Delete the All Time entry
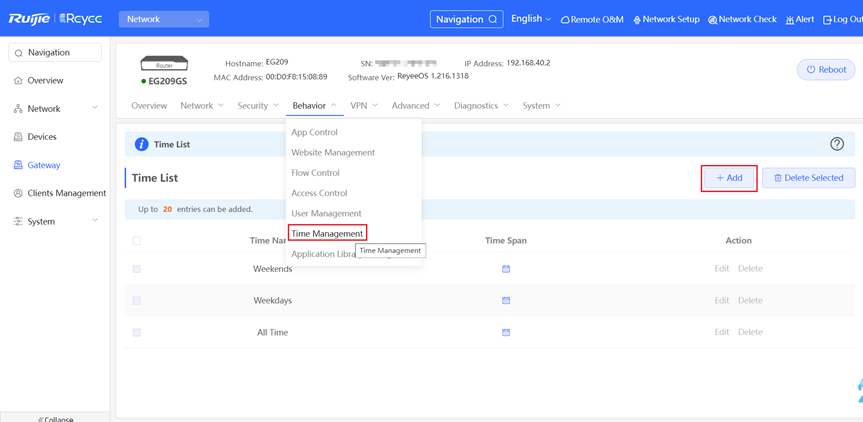863x422 pixels. (x=750, y=332)
